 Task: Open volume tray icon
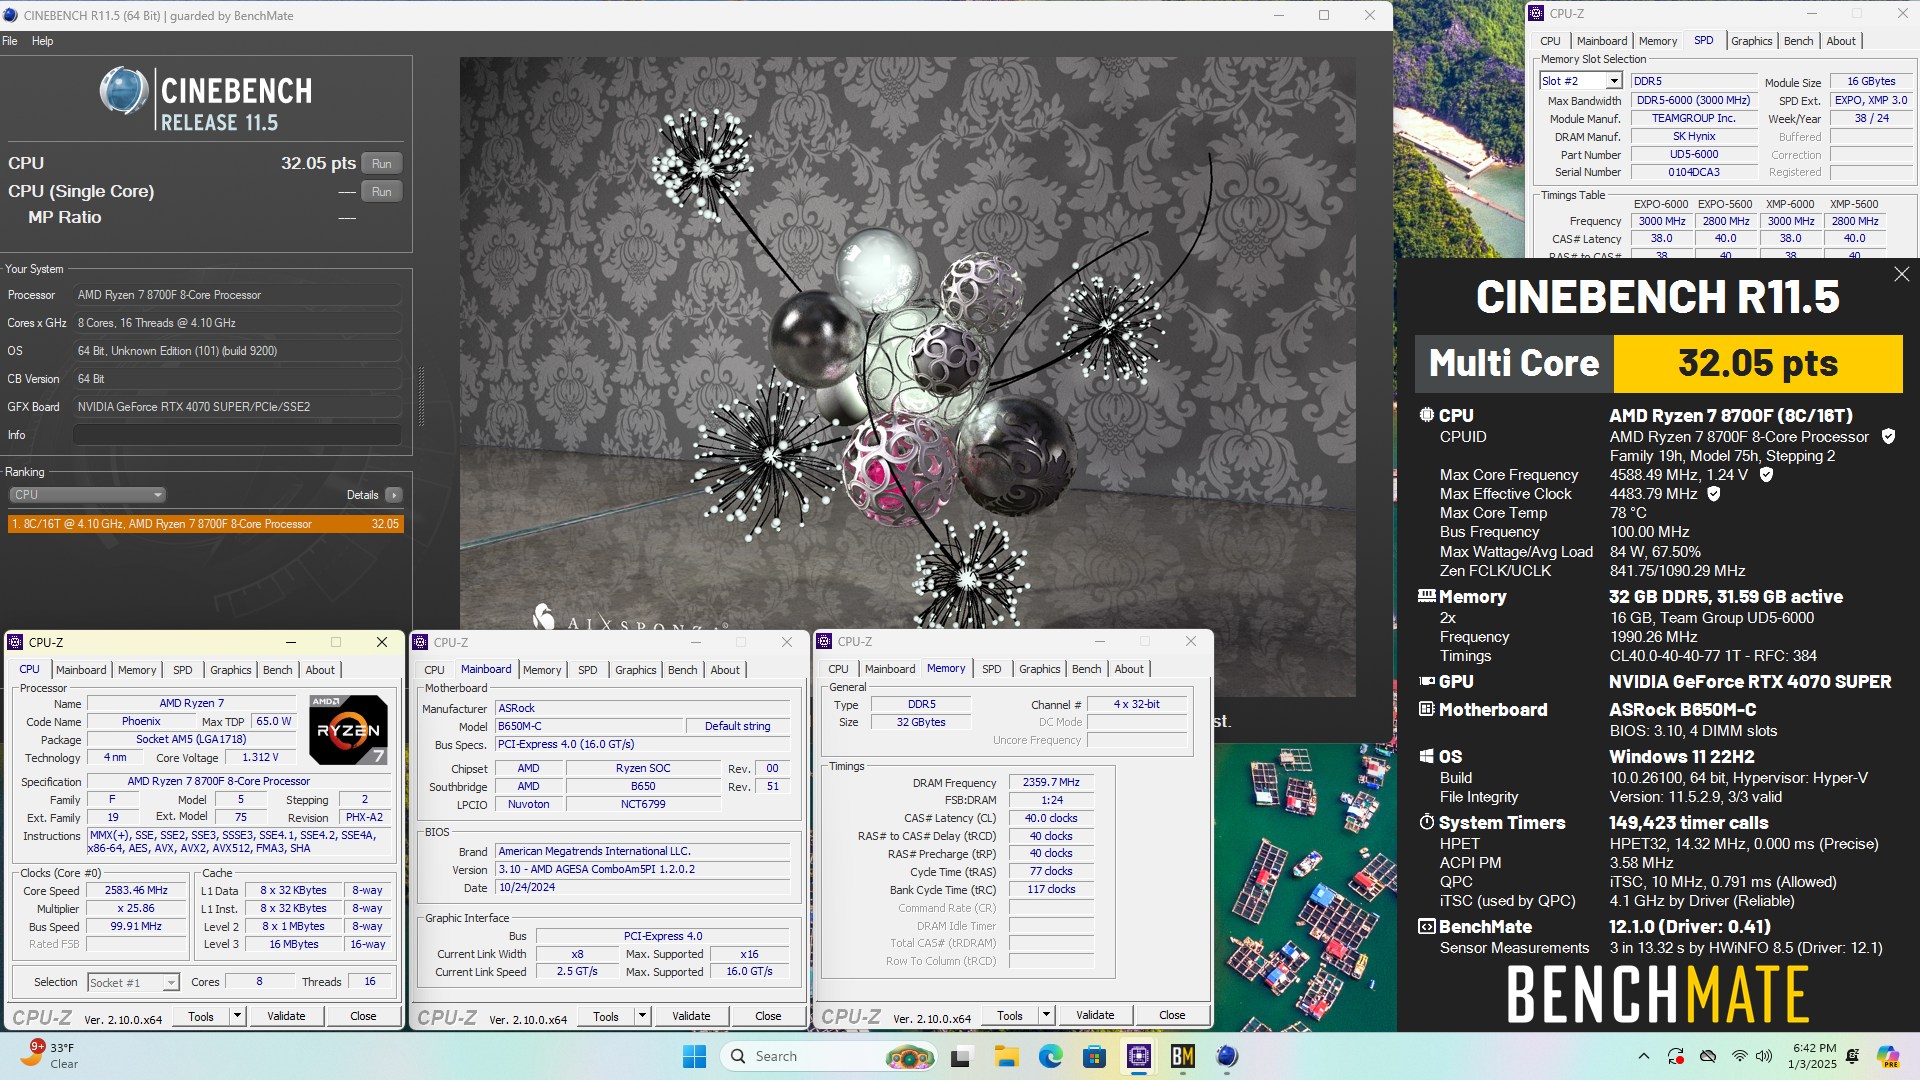coord(1764,1056)
